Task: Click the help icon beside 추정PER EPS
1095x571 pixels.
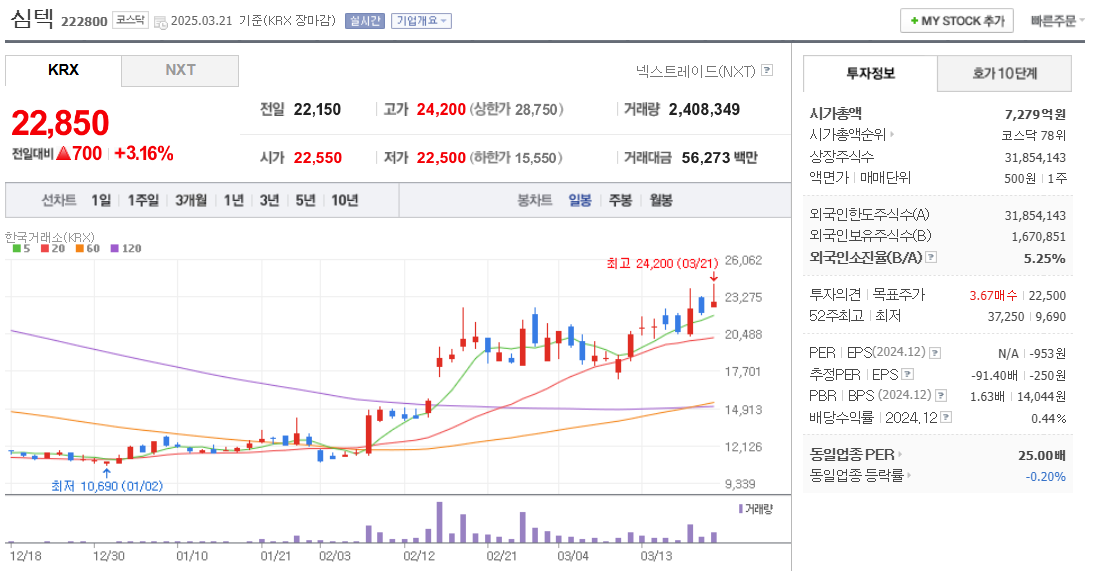Action: pos(908,374)
